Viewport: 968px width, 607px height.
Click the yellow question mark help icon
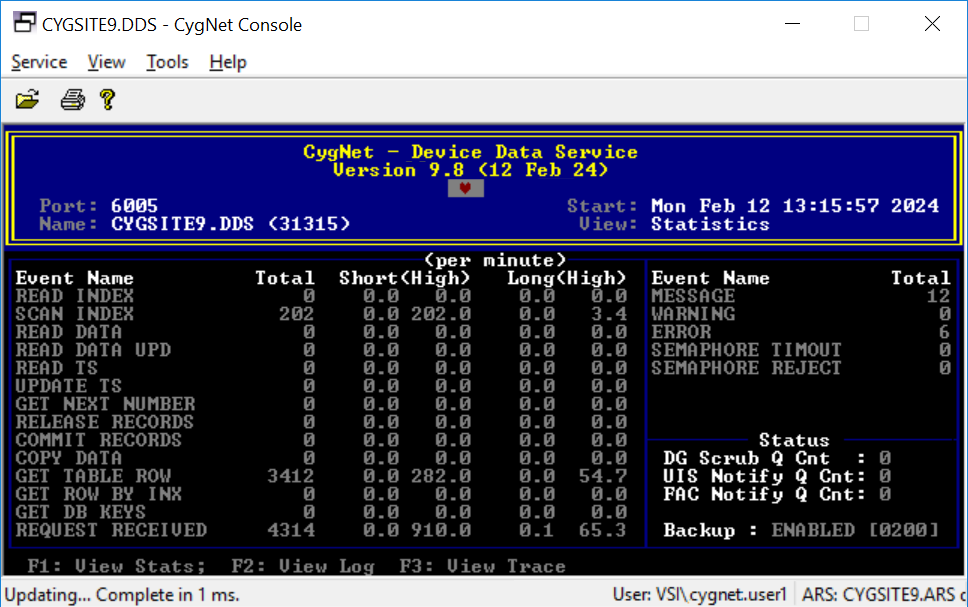(107, 99)
